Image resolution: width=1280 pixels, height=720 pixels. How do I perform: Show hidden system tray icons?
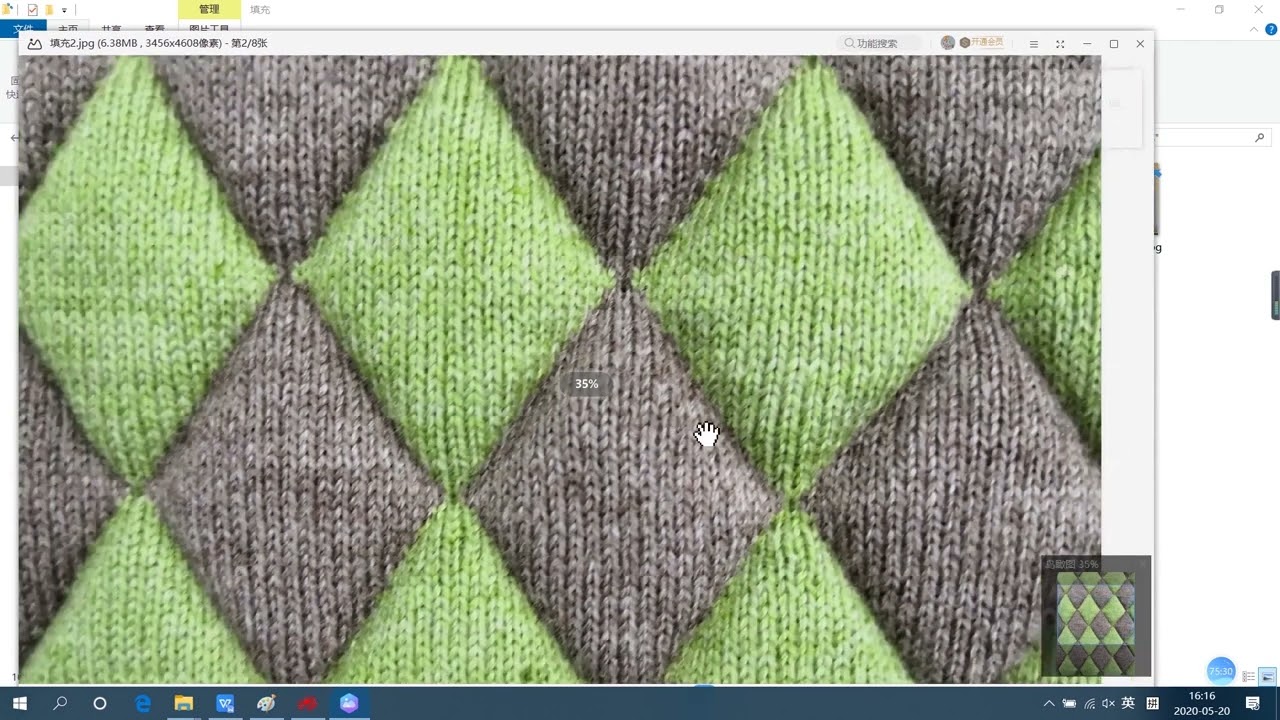pos(1048,704)
